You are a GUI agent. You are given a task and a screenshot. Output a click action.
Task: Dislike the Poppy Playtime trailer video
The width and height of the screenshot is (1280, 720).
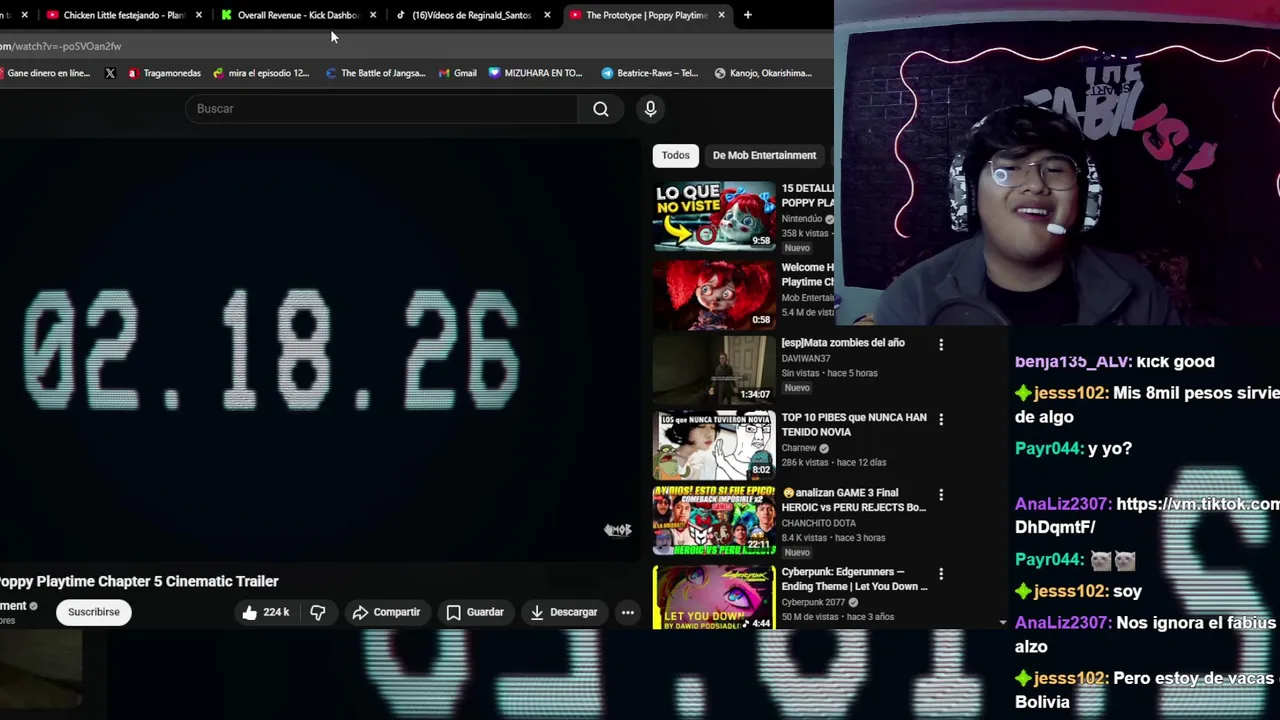coord(318,612)
